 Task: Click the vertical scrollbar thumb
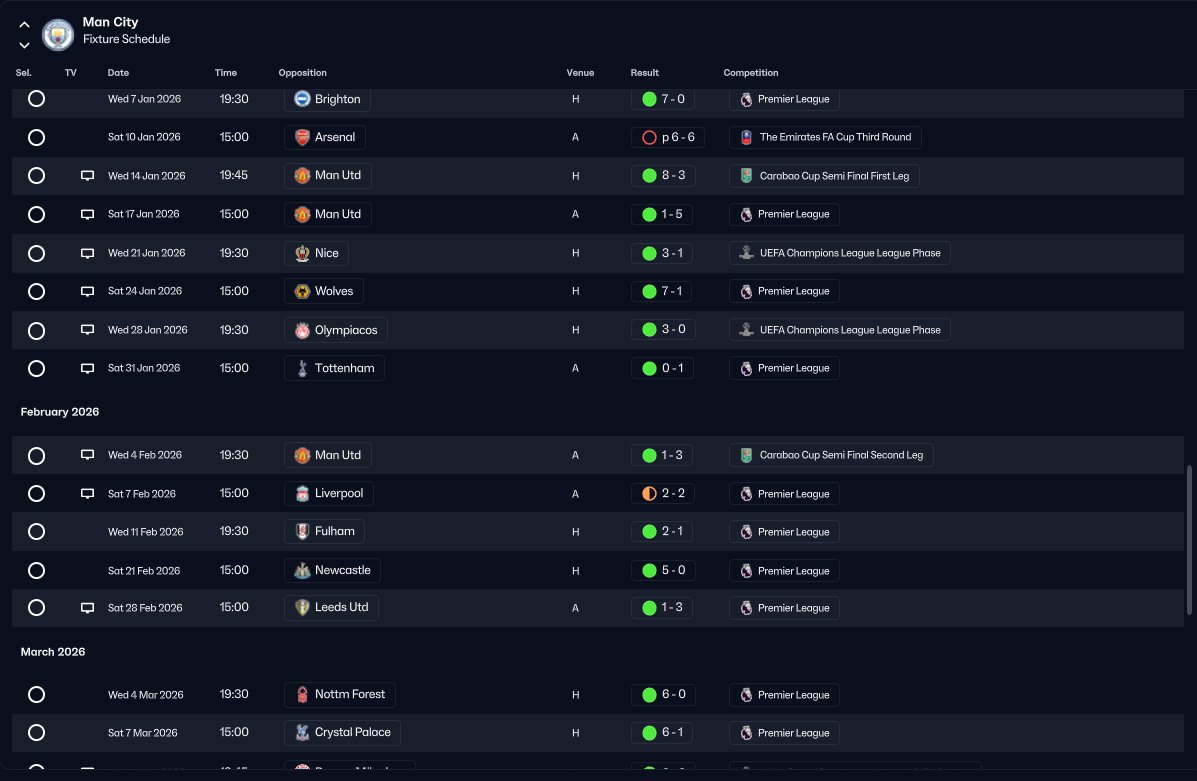pyautogui.click(x=1189, y=539)
